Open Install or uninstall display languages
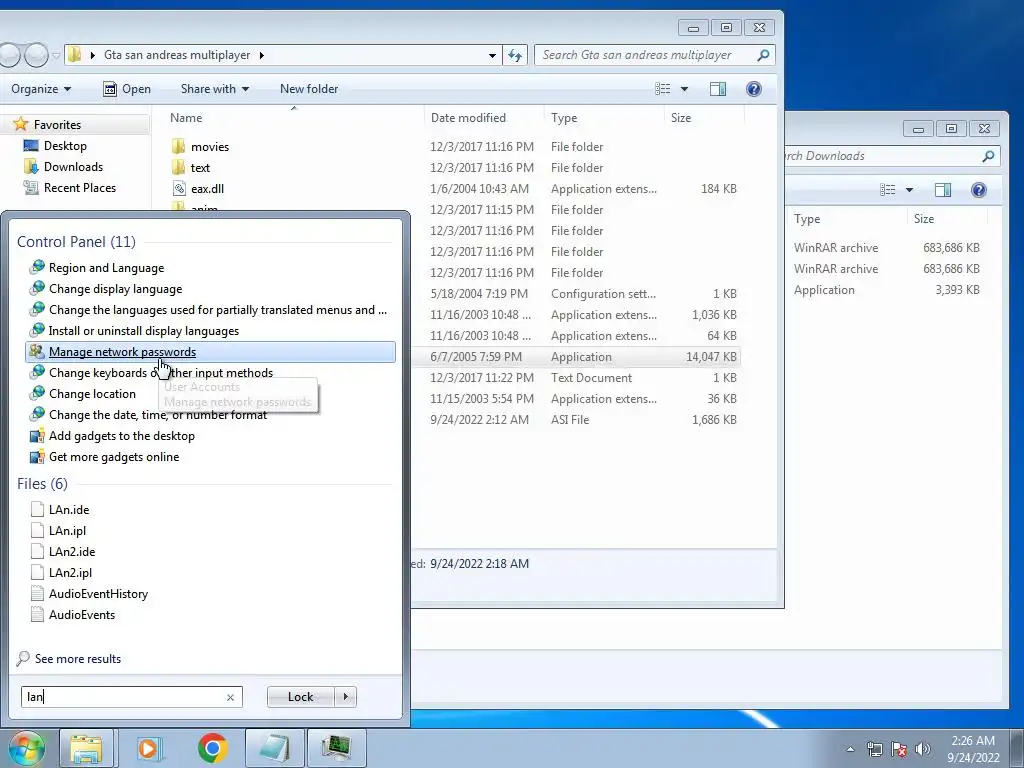This screenshot has height=768, width=1024. click(x=144, y=331)
